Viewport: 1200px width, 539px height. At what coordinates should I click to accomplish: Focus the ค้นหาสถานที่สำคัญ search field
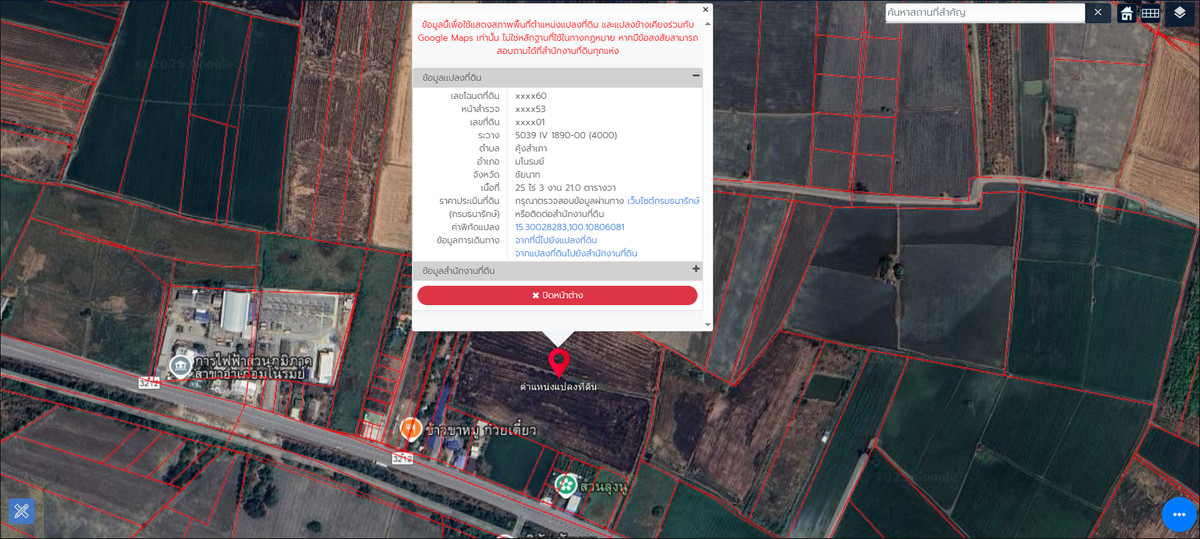click(x=984, y=13)
